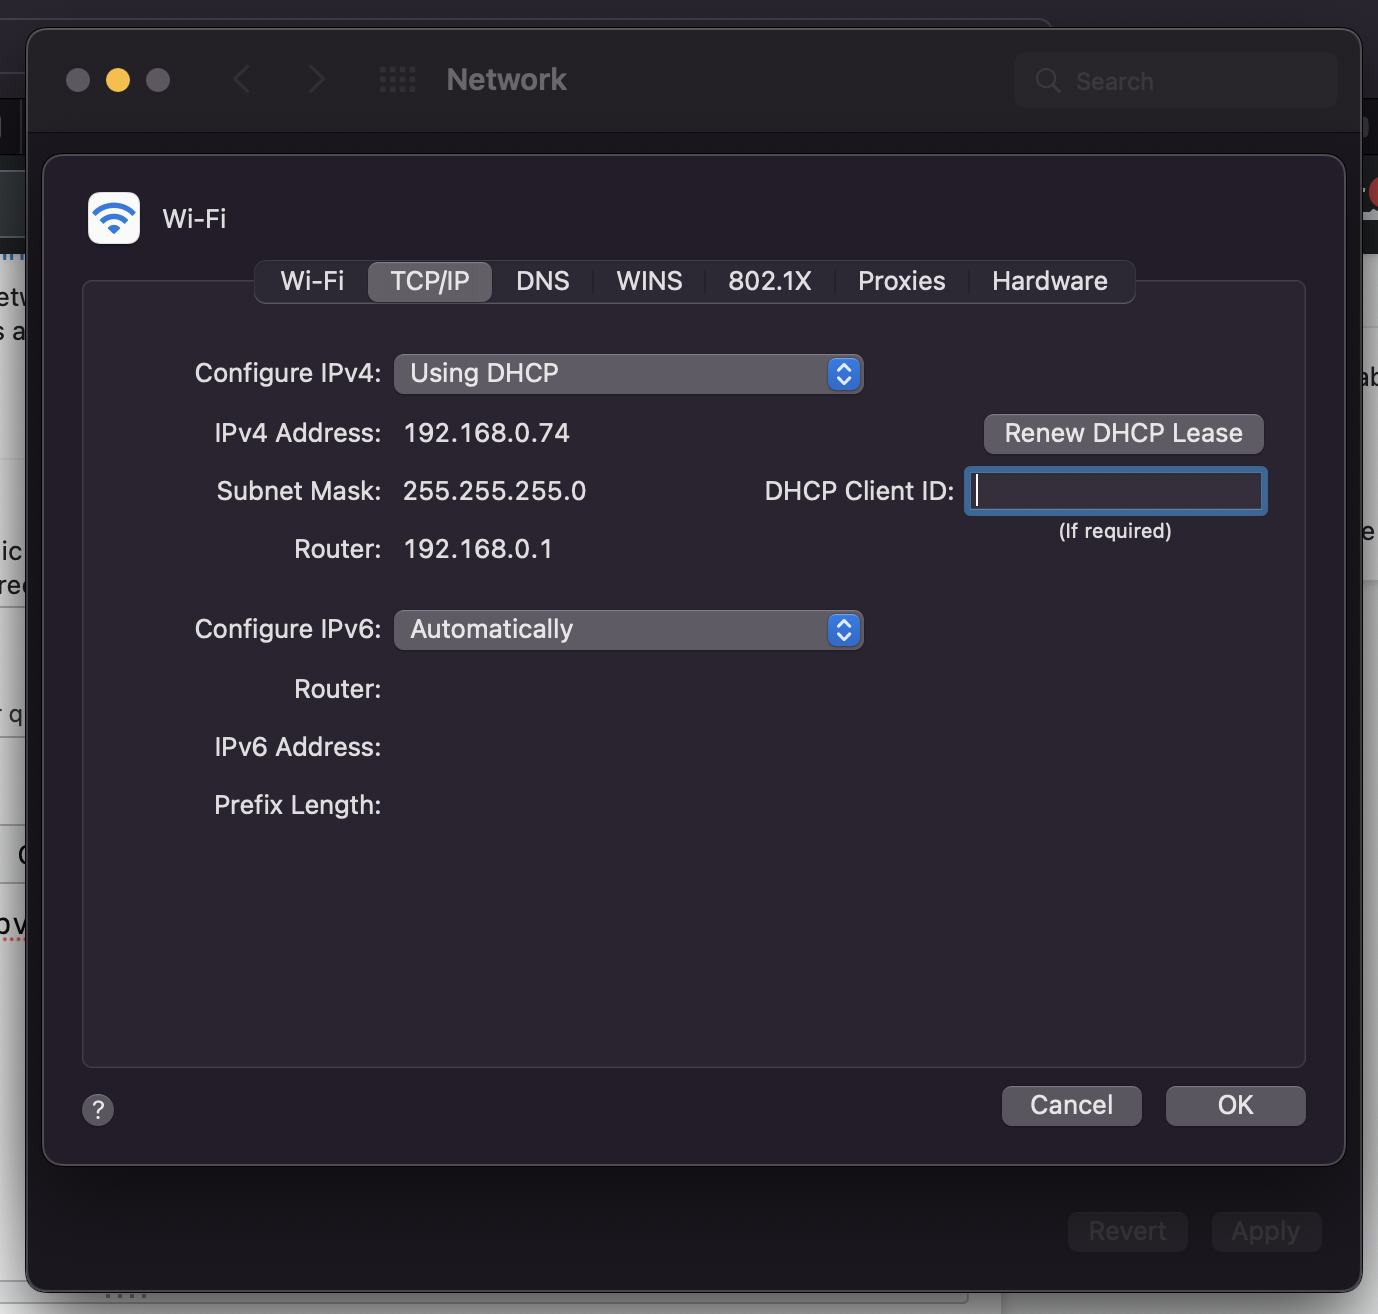The height and width of the screenshot is (1314, 1378).
Task: Open the help question mark button
Action: [98, 1109]
